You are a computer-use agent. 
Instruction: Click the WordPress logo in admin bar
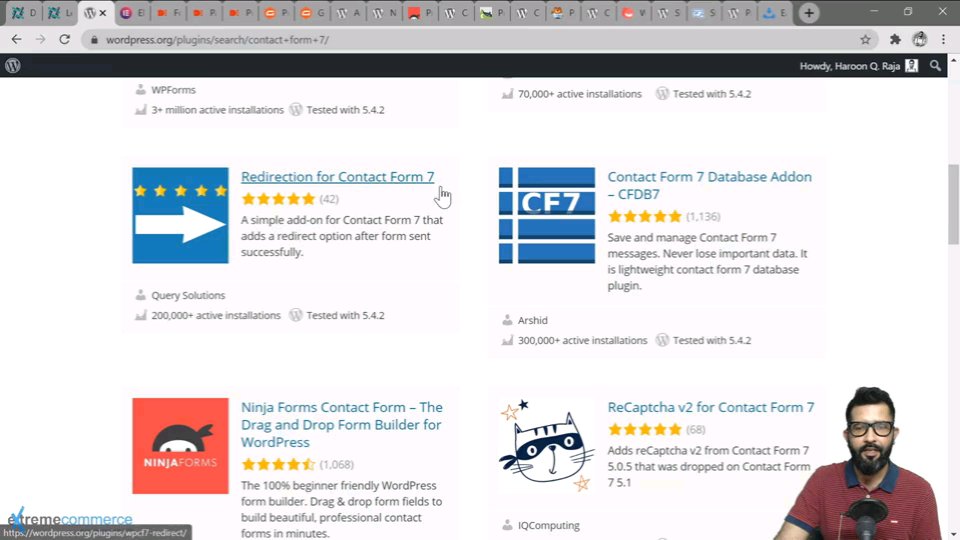[x=13, y=66]
